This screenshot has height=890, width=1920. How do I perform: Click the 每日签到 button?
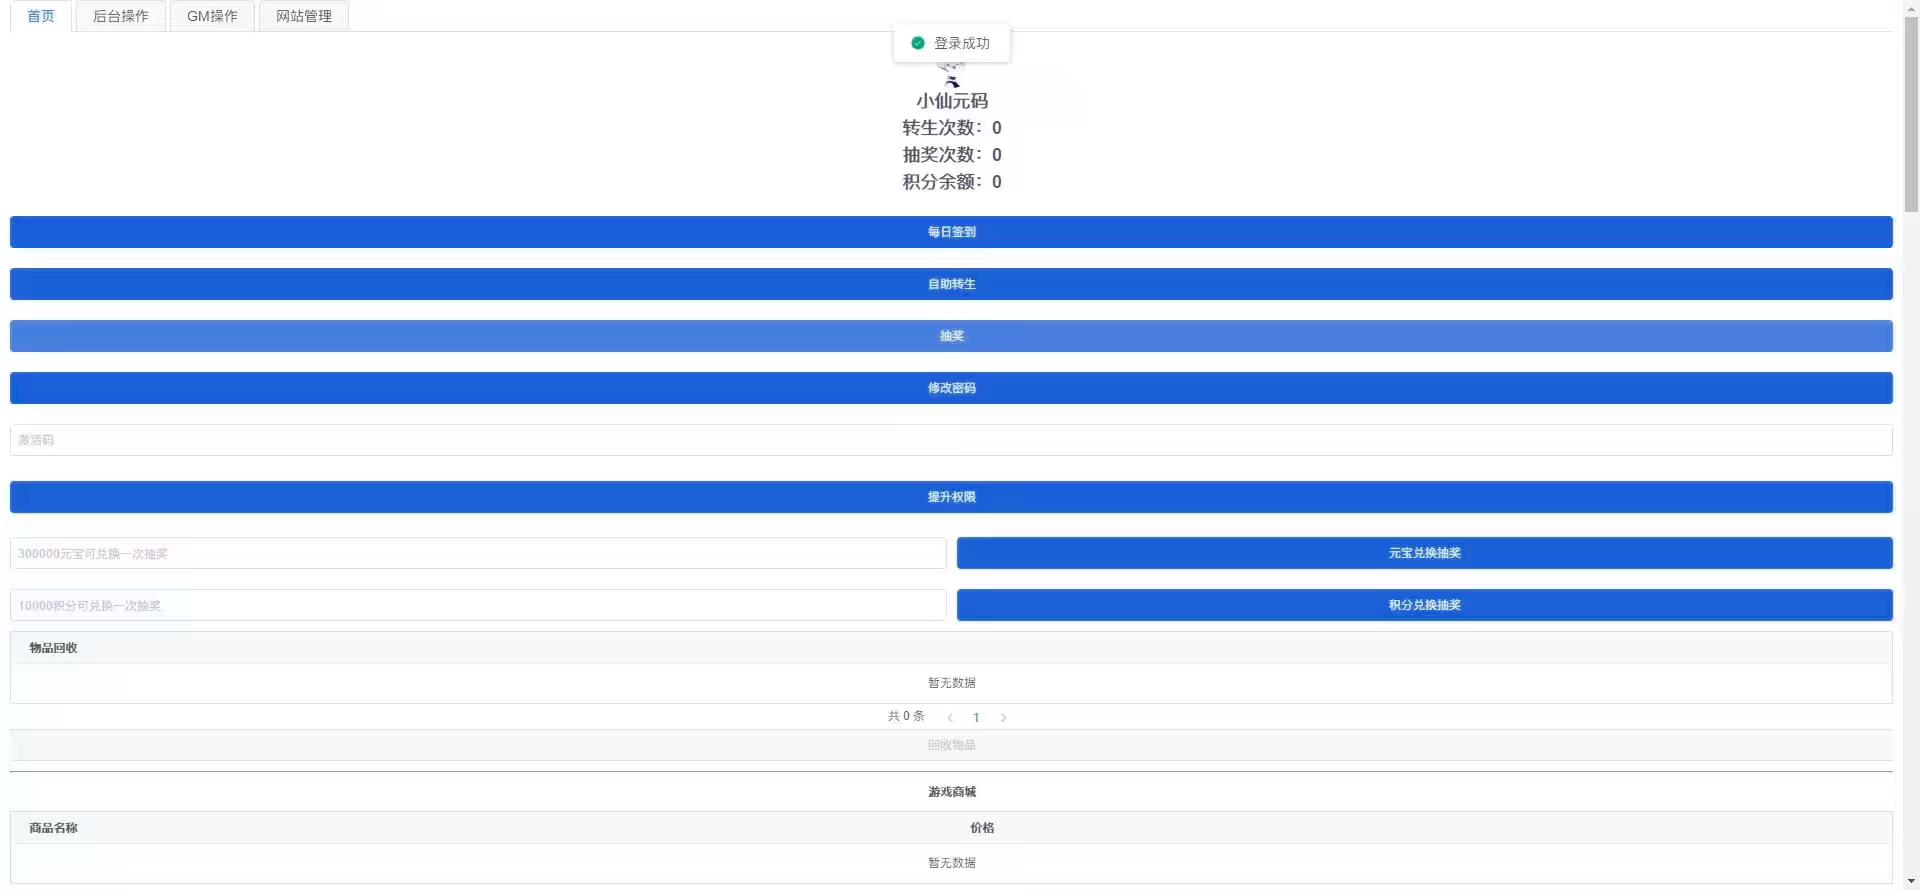pyautogui.click(x=951, y=232)
